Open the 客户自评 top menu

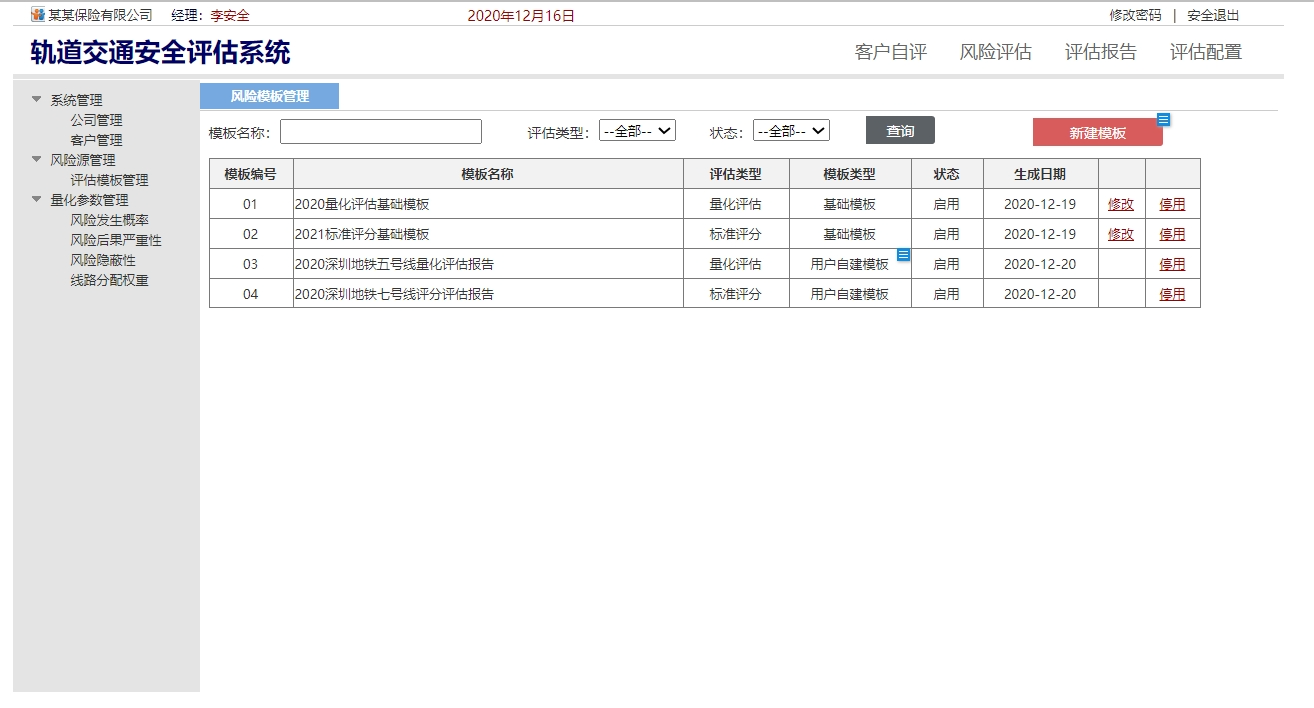coord(890,52)
